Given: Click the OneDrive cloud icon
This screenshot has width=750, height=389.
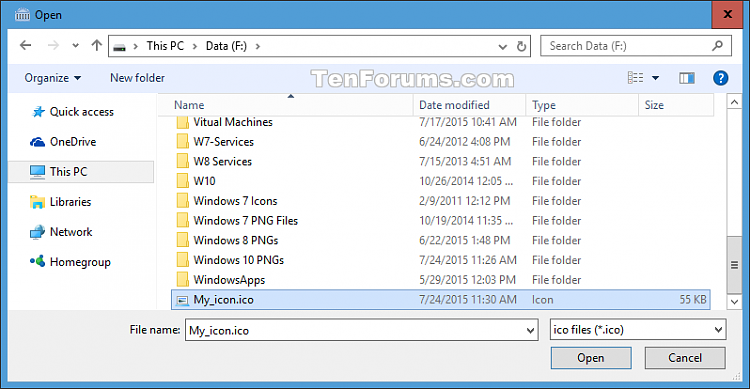Looking at the screenshot, I should pos(37,142).
